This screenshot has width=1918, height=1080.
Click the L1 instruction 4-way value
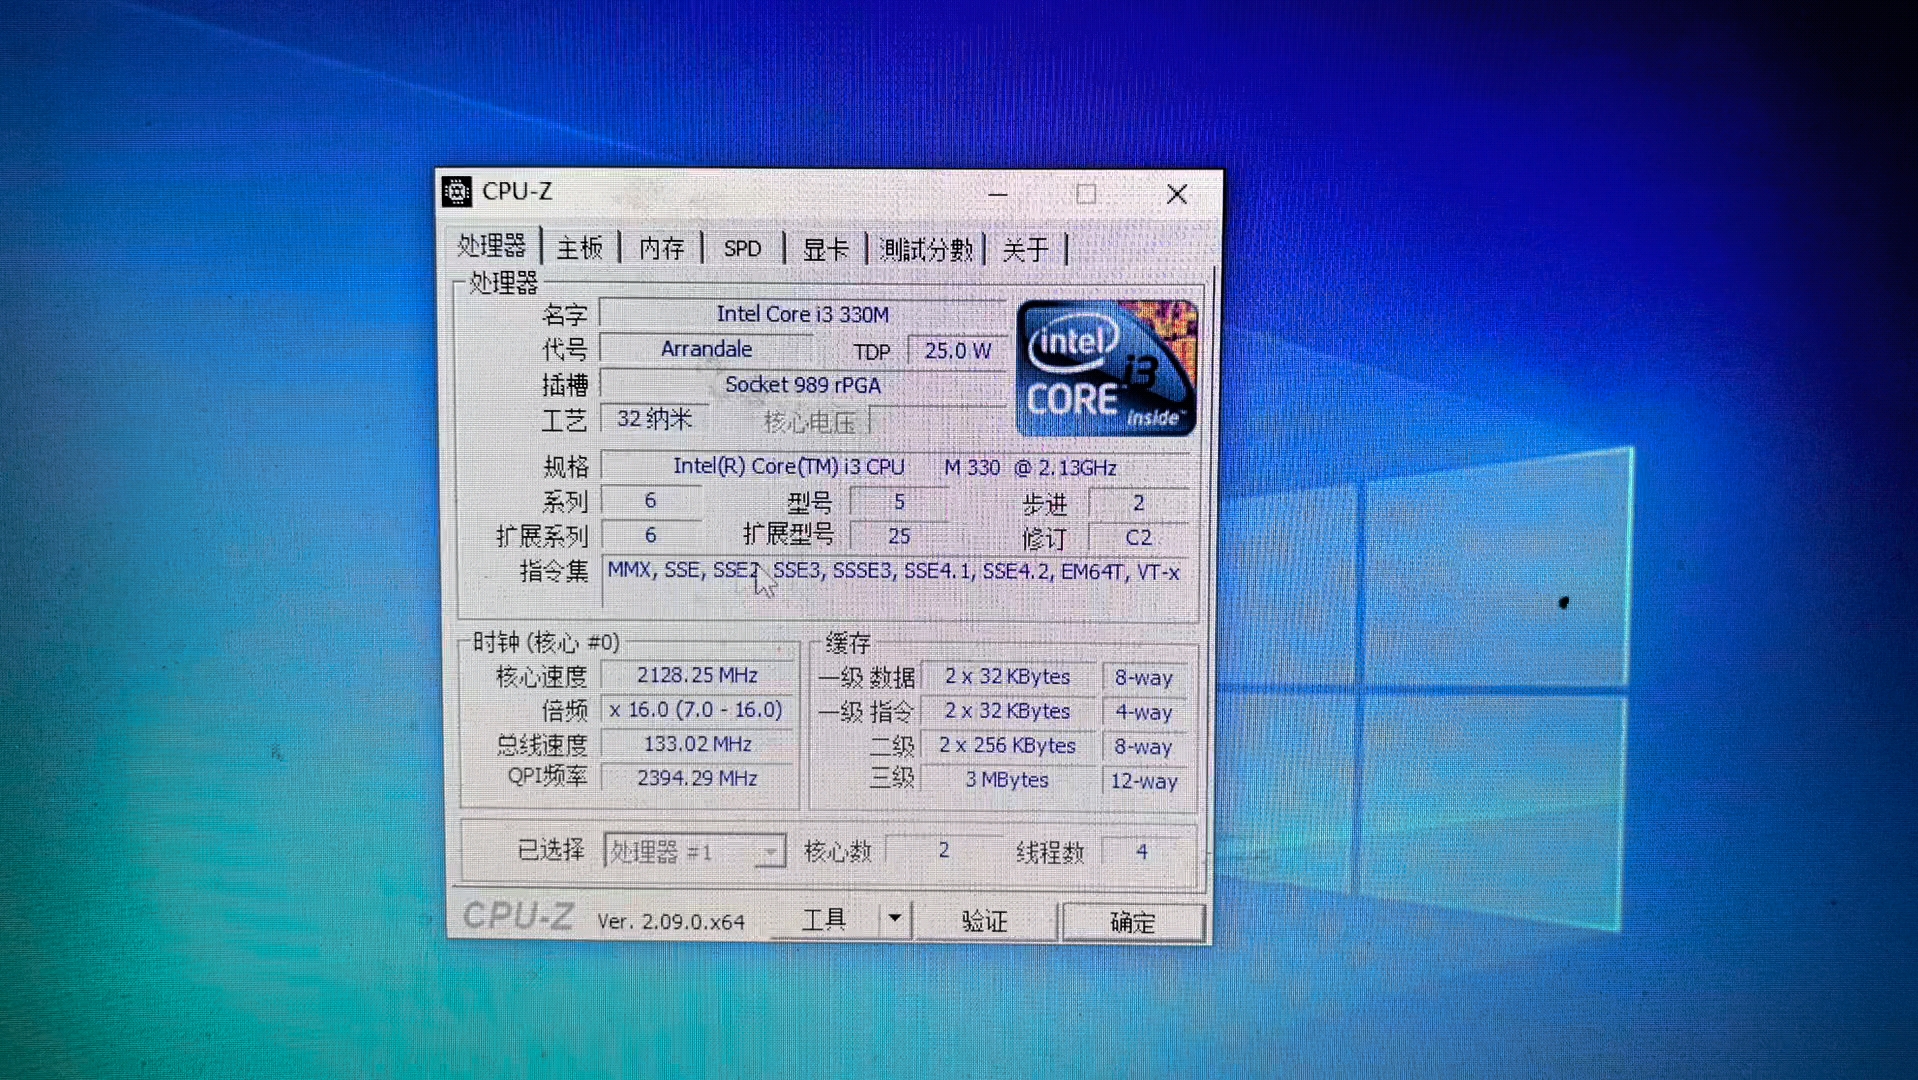(1144, 712)
